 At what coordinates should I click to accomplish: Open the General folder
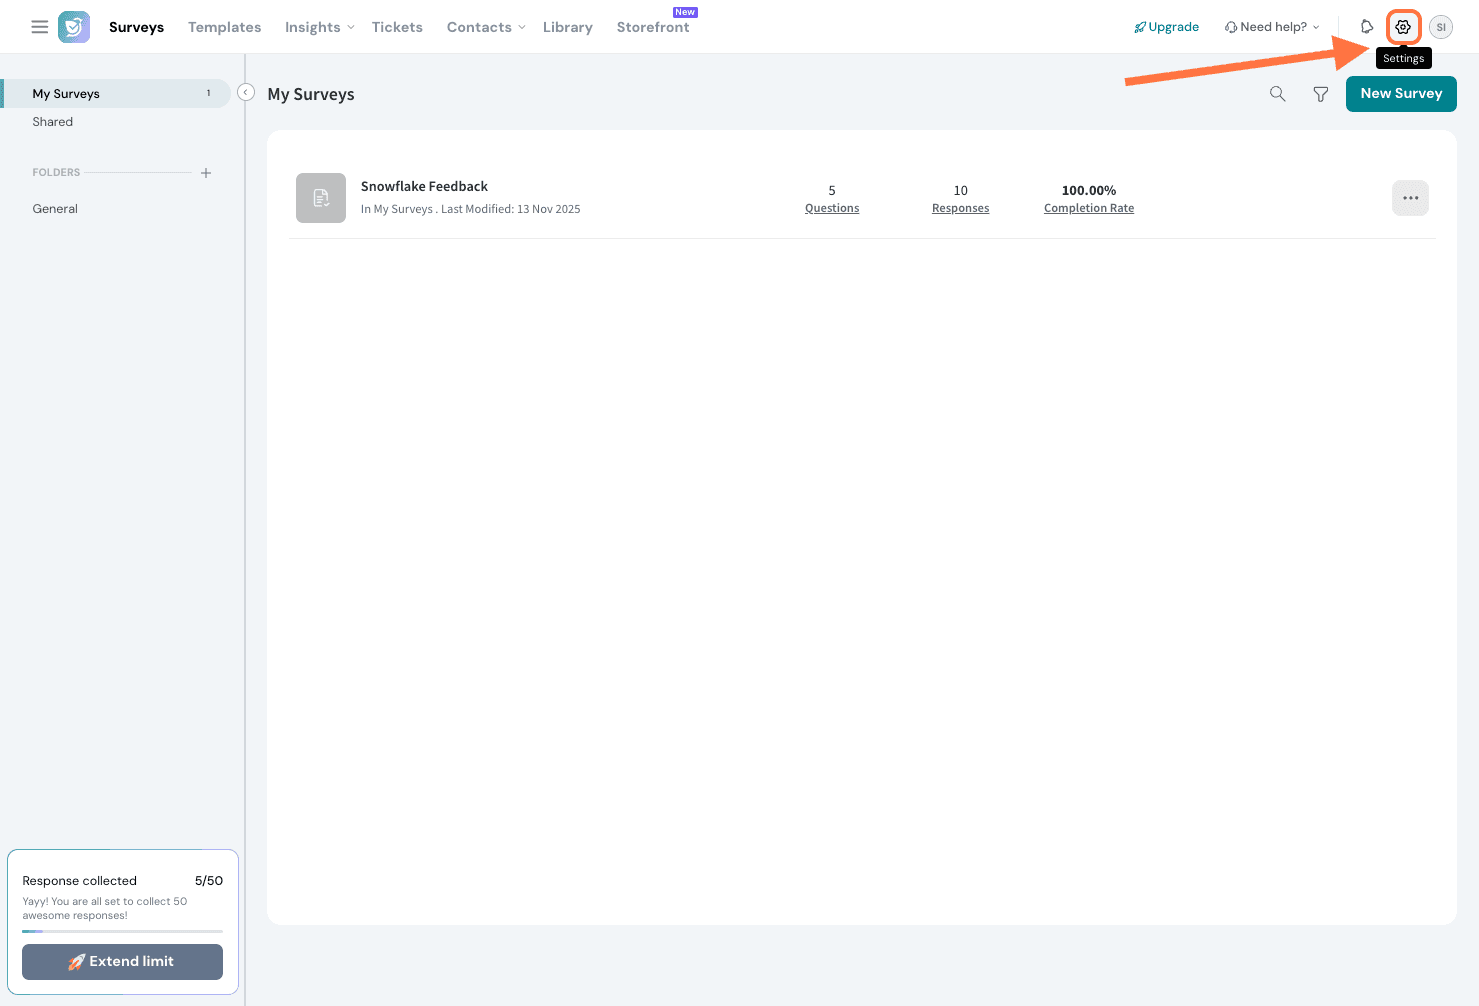pyautogui.click(x=55, y=209)
